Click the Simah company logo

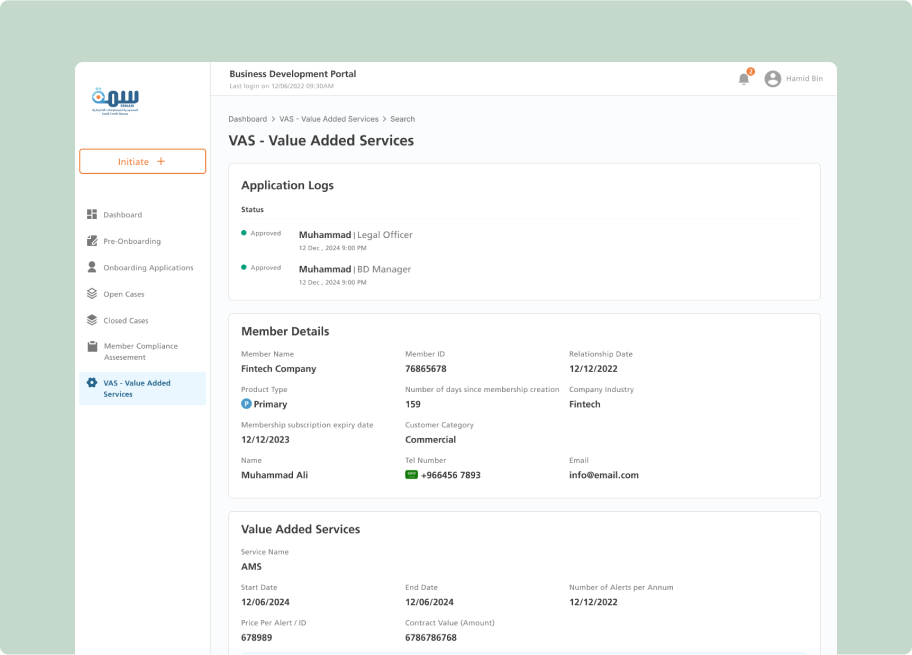point(115,101)
